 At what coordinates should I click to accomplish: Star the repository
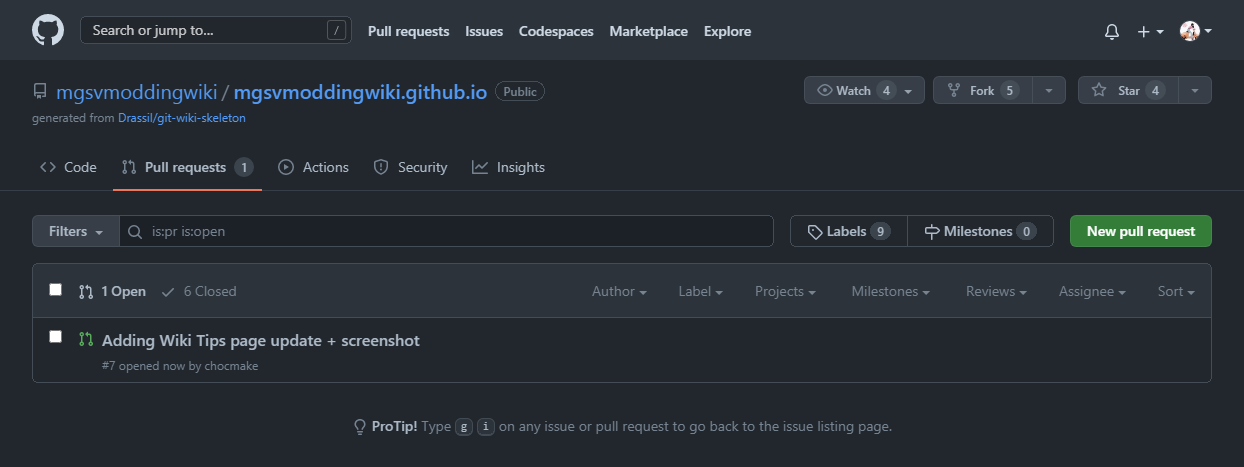click(x=1128, y=90)
